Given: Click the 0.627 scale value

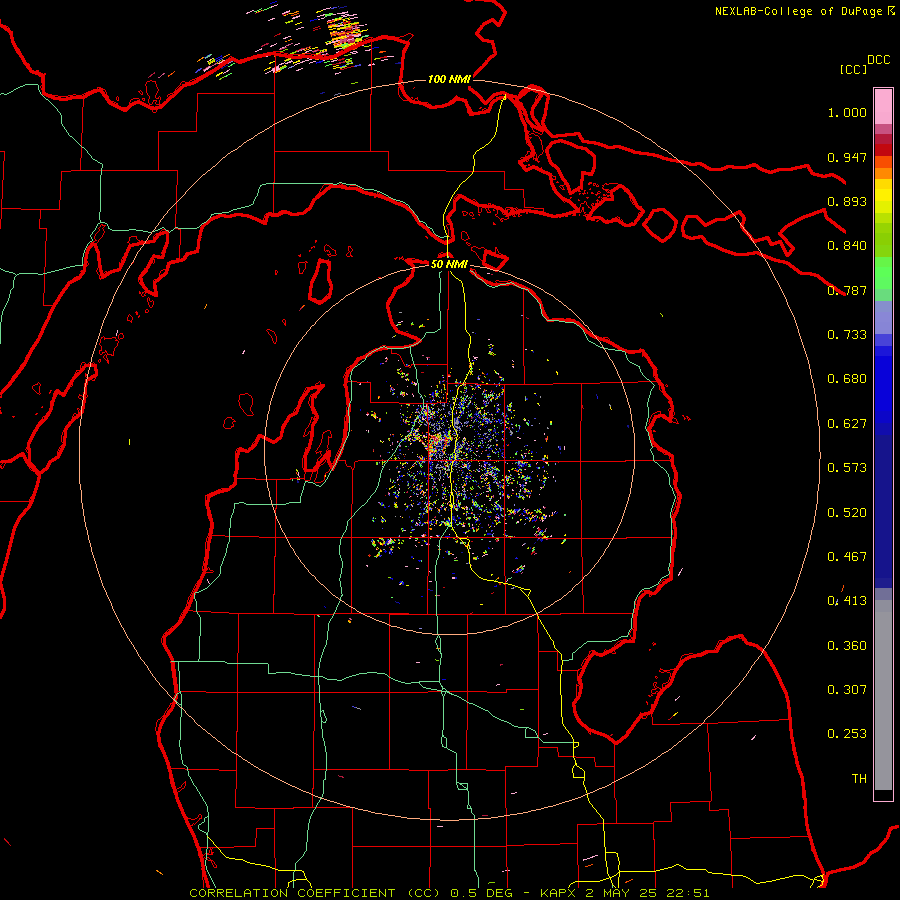Looking at the screenshot, I should coord(847,424).
